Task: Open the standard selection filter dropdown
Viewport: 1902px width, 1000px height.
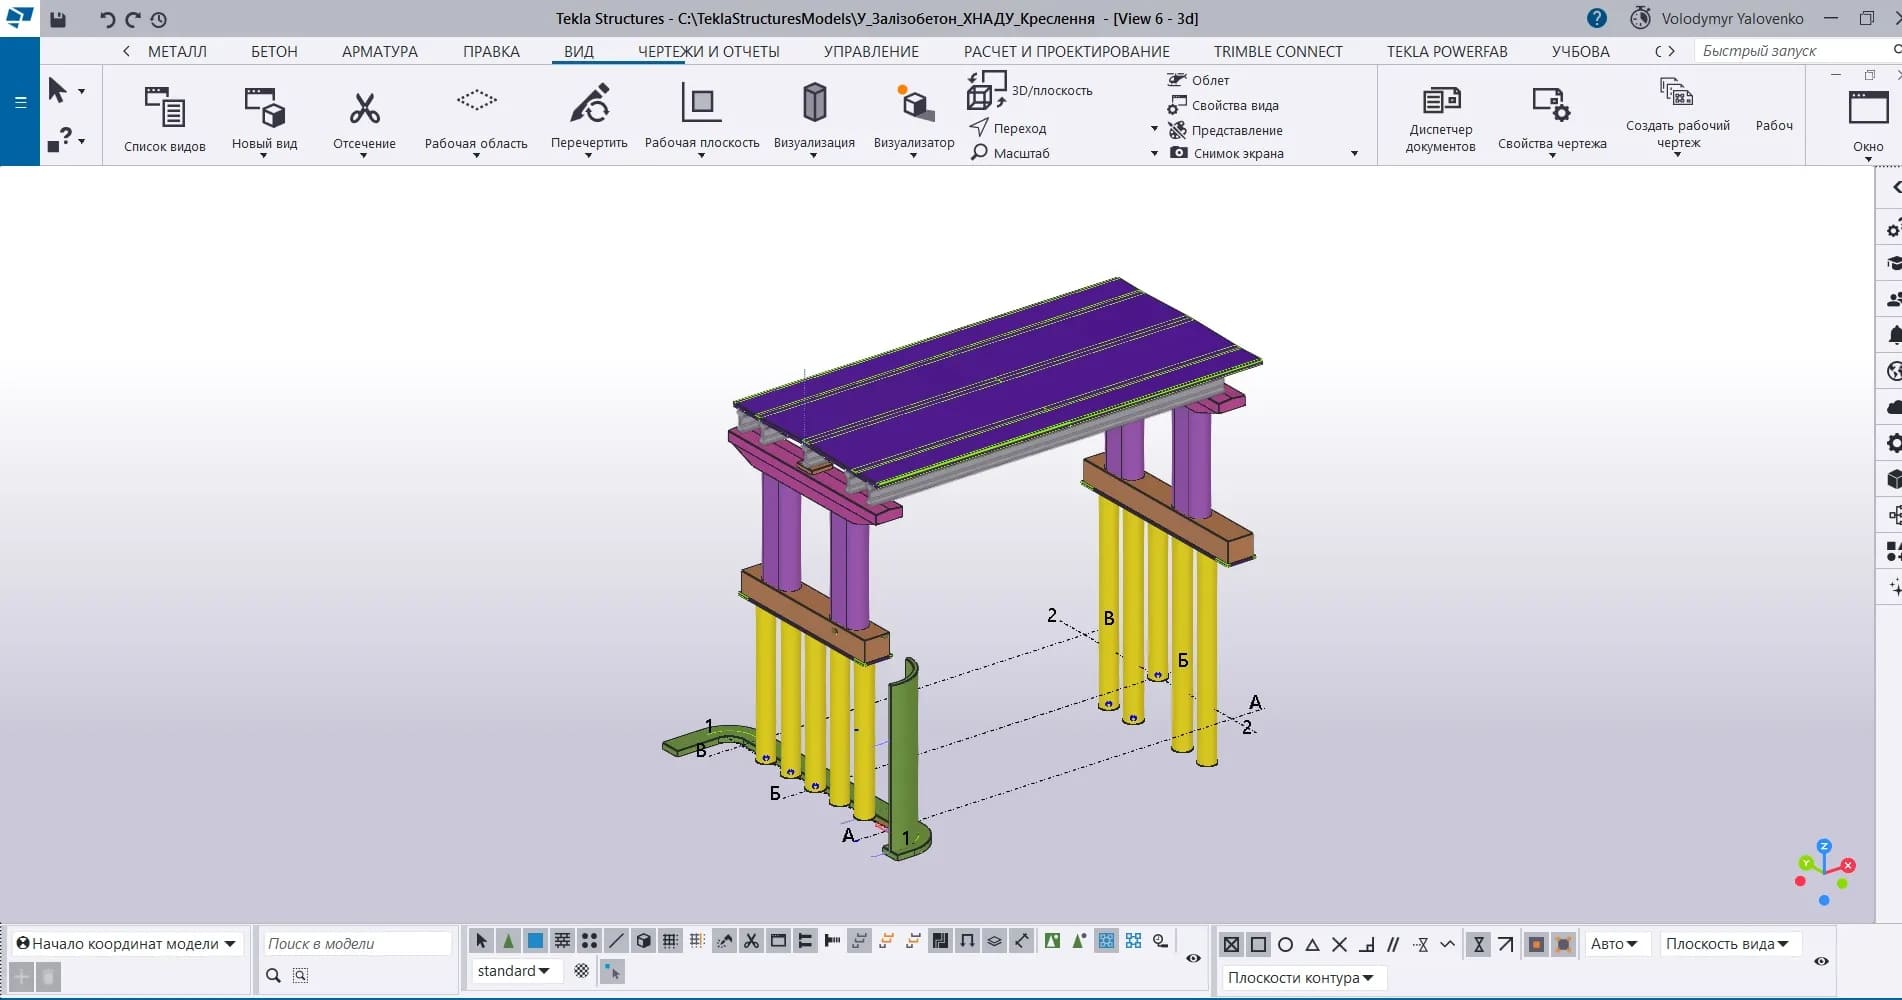Action: click(x=513, y=971)
